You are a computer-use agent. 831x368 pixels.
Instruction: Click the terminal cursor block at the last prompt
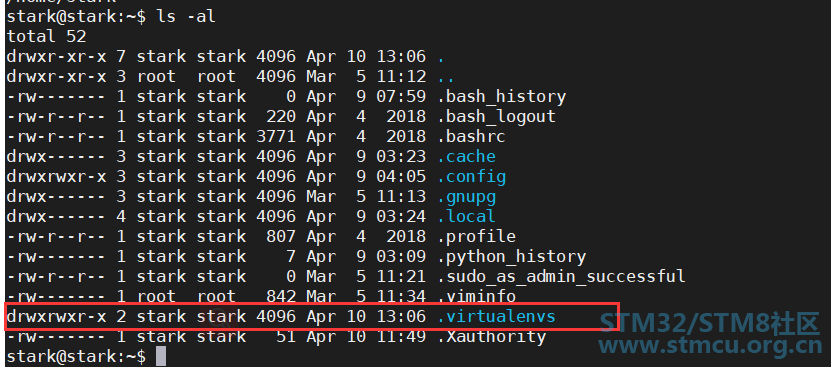coord(161,356)
